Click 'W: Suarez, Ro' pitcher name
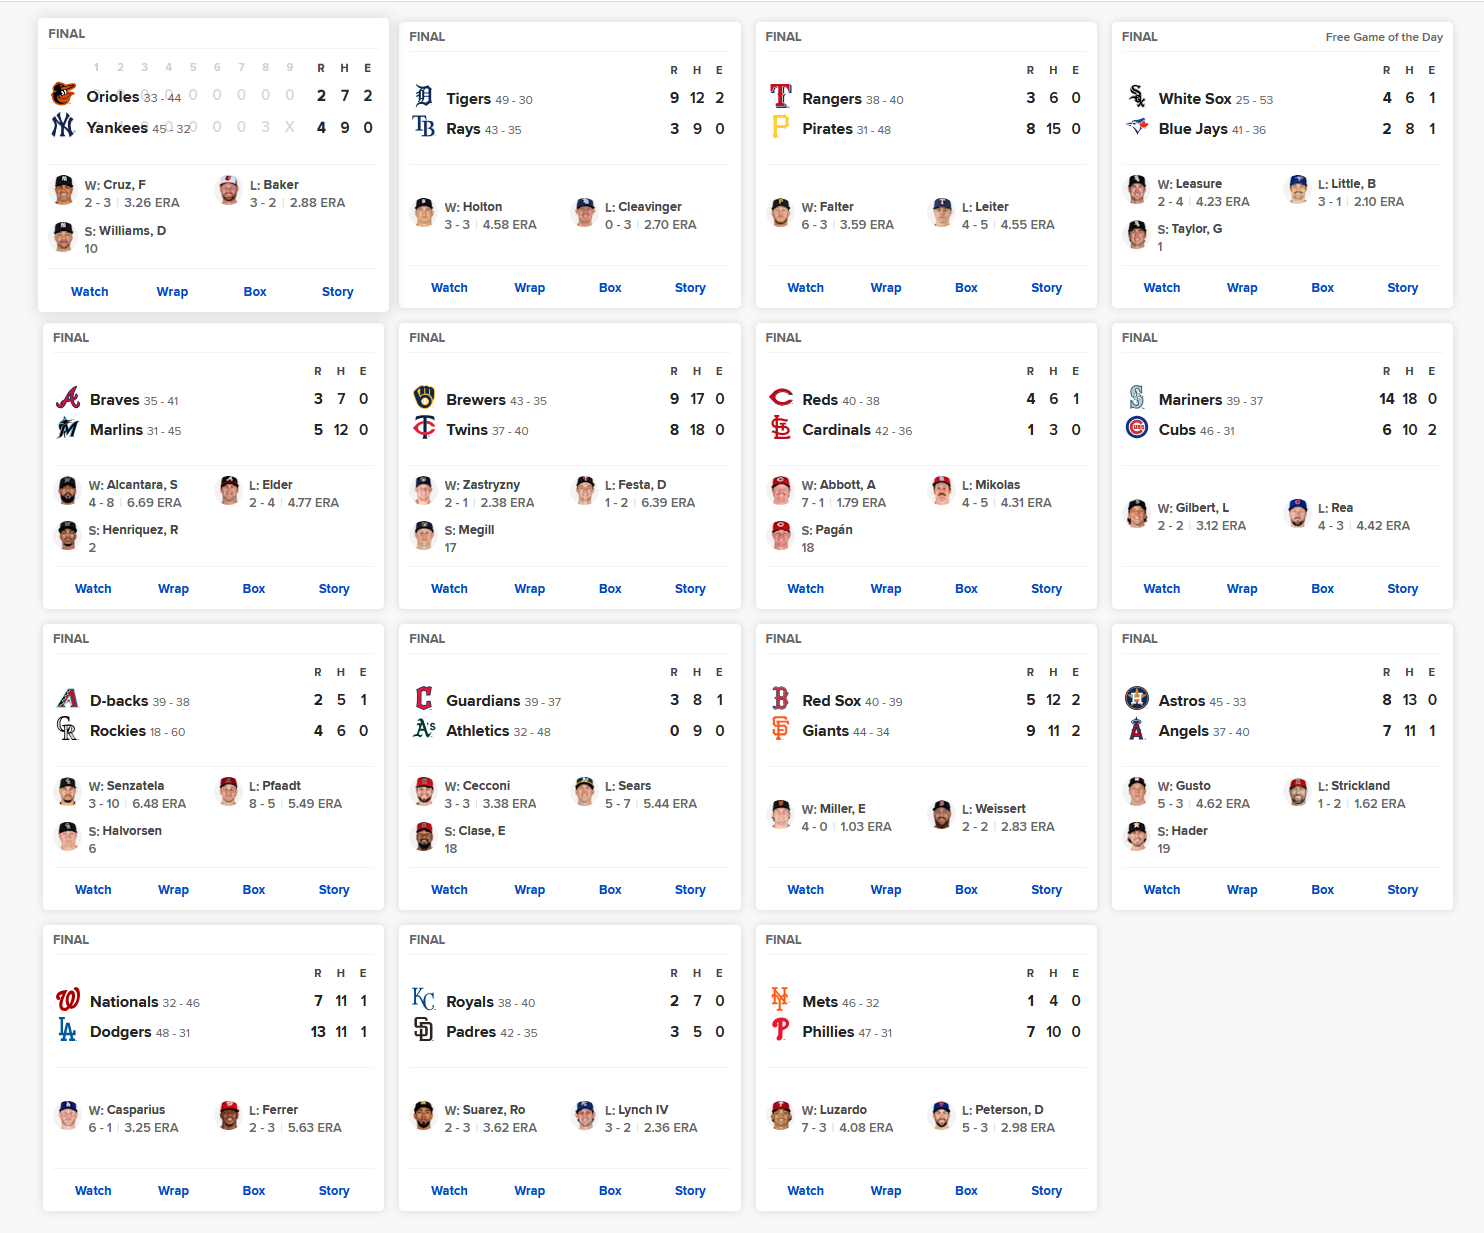Viewport: 1484px width, 1233px height. [x=485, y=1110]
